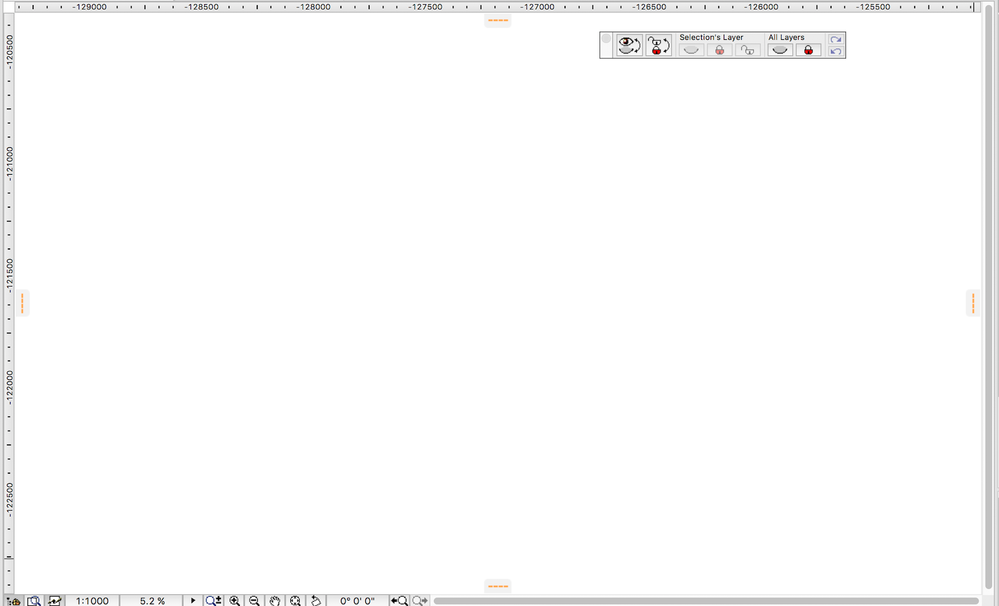The image size is (999, 606).
Task: Click the horizontal scrollbar at the bottom
Action: click(706, 600)
